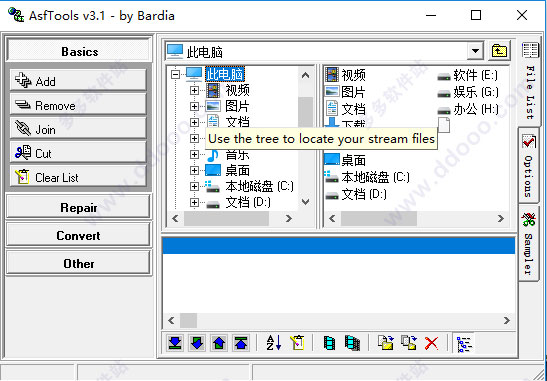
Task: Open the Repair section
Action: [79, 208]
